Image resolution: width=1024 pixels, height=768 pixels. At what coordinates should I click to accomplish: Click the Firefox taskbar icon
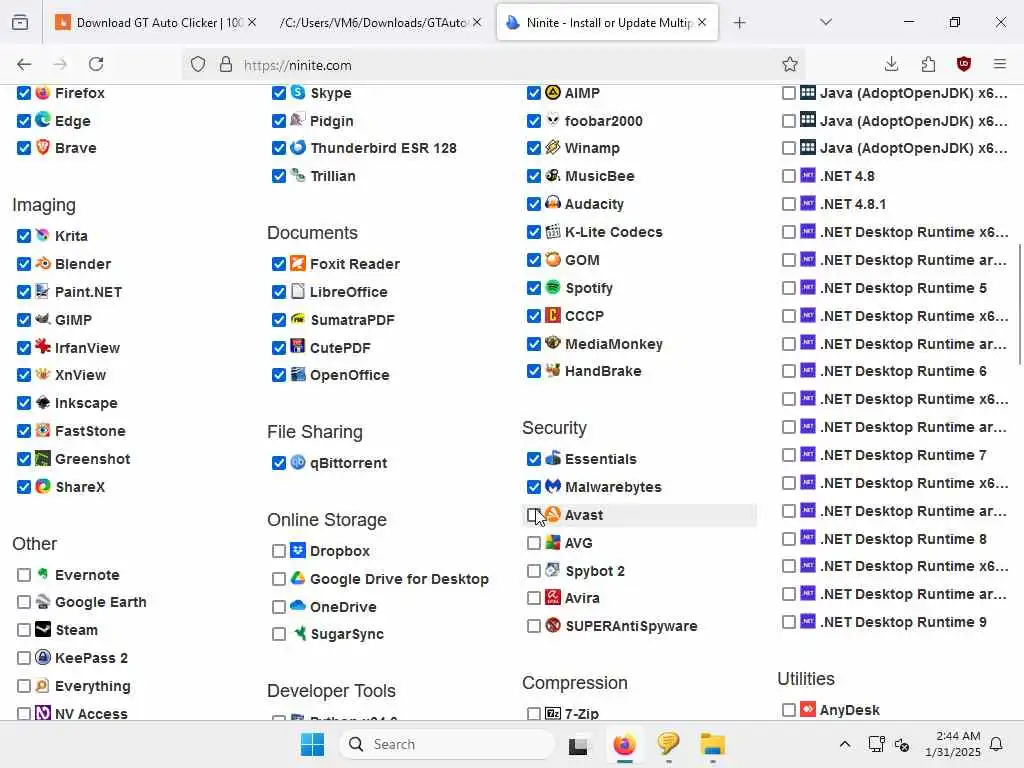click(x=624, y=744)
